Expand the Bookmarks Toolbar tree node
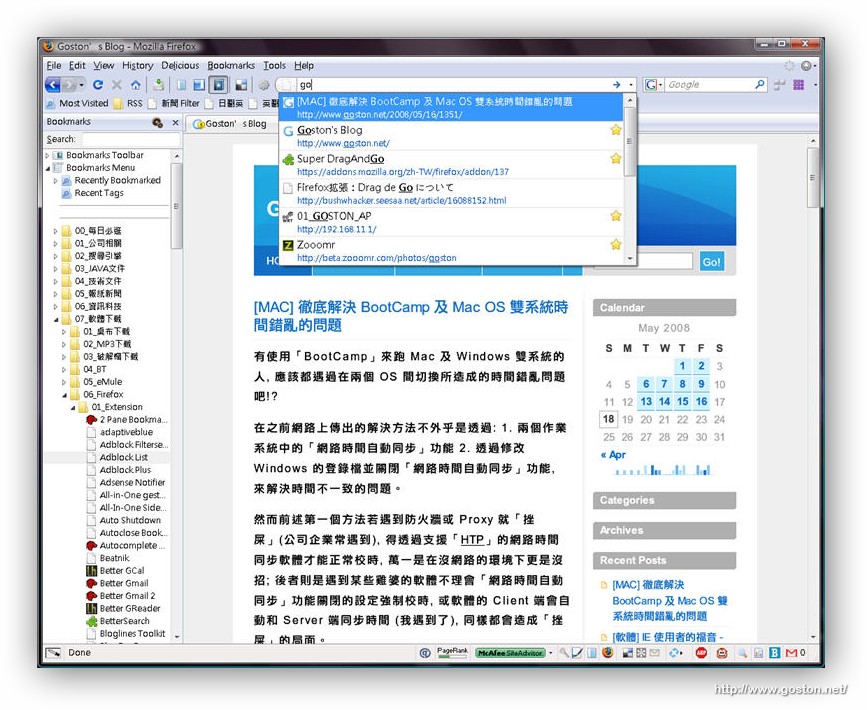 pyautogui.click(x=48, y=155)
